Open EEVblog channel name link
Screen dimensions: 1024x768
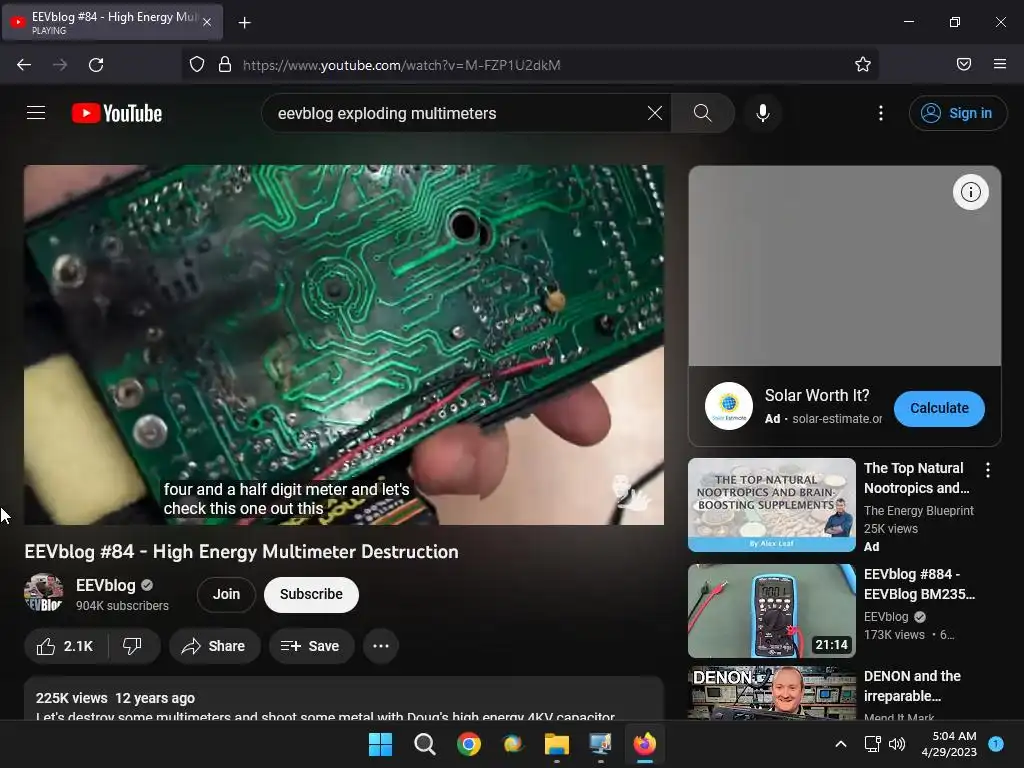point(106,585)
